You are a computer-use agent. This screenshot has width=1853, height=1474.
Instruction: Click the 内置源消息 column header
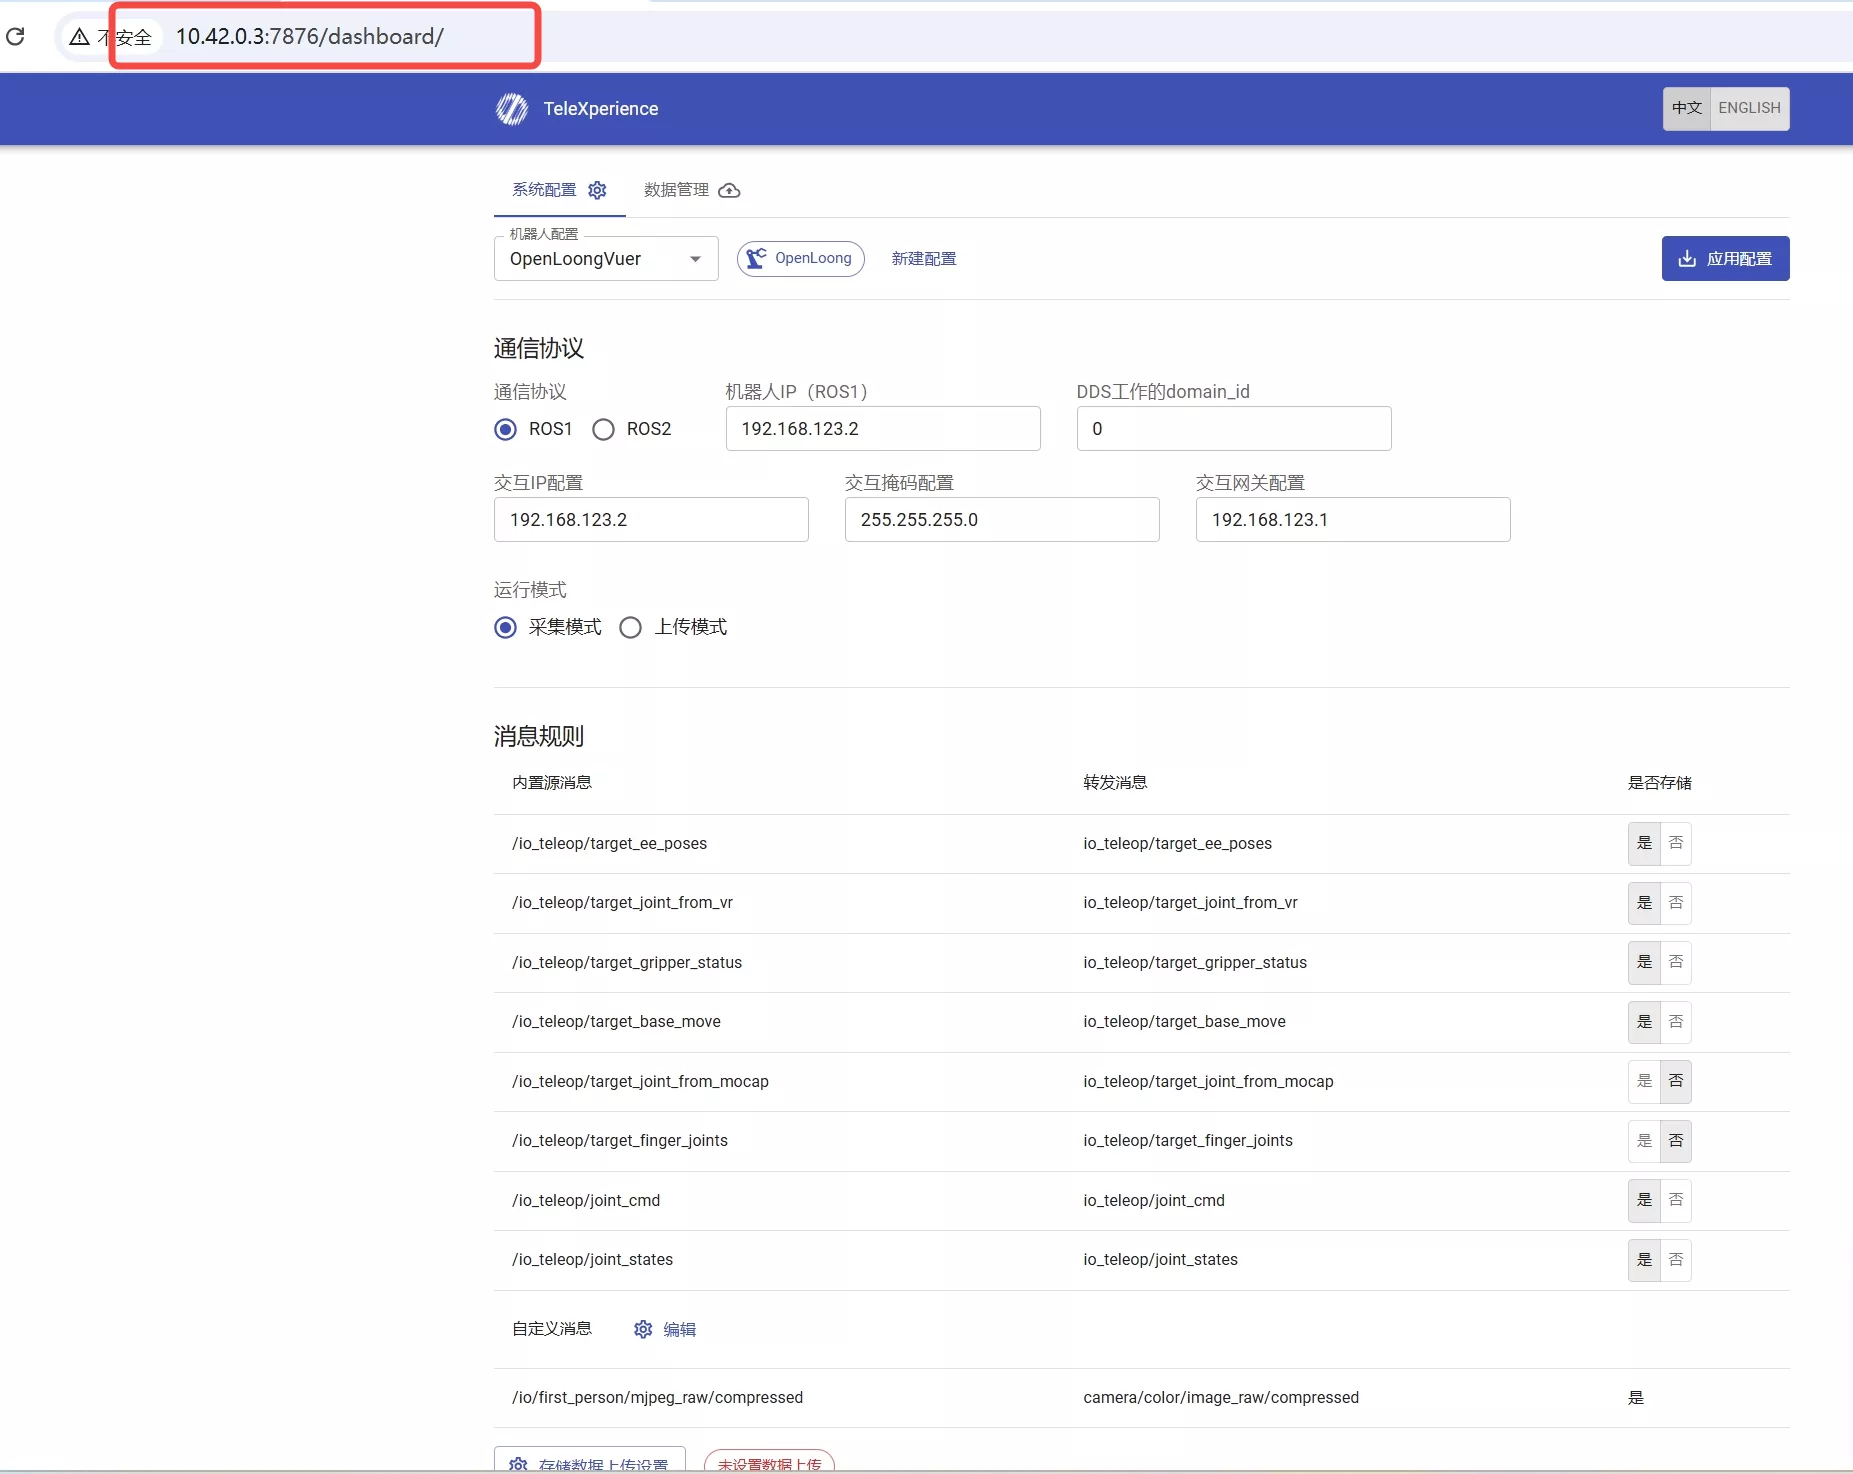click(552, 783)
